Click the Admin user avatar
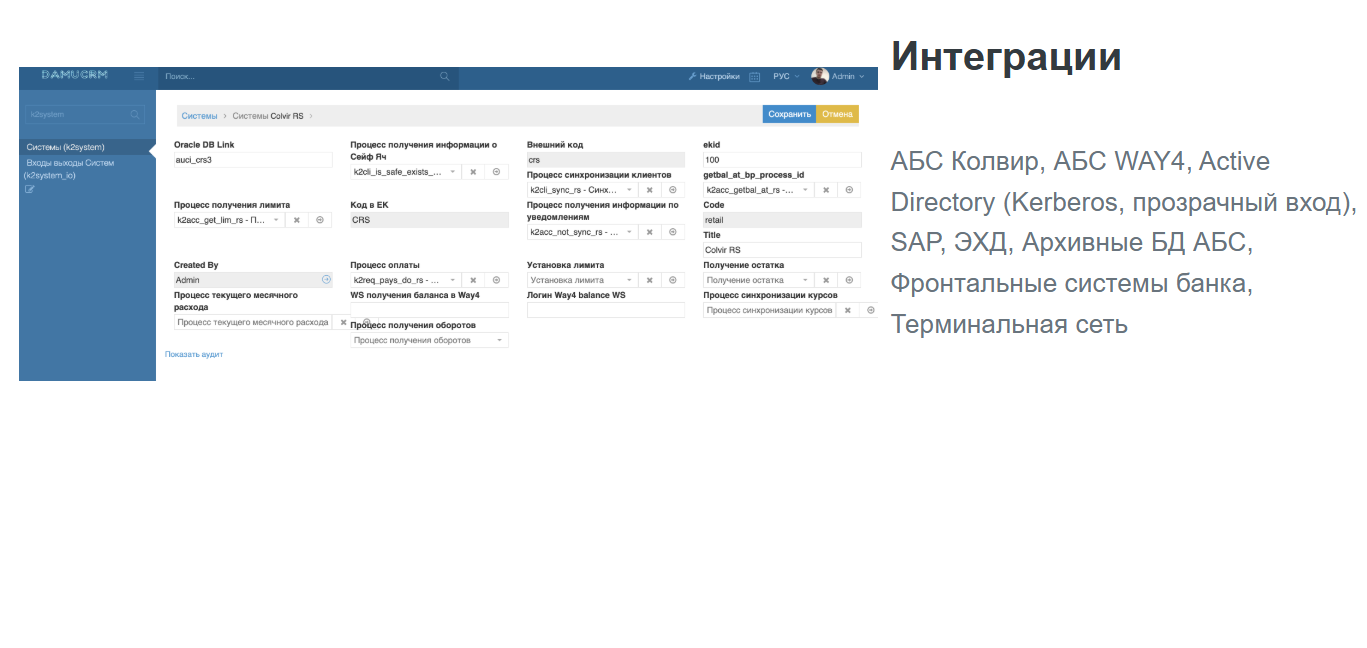Viewport: 1367px width, 648px height. [x=820, y=76]
